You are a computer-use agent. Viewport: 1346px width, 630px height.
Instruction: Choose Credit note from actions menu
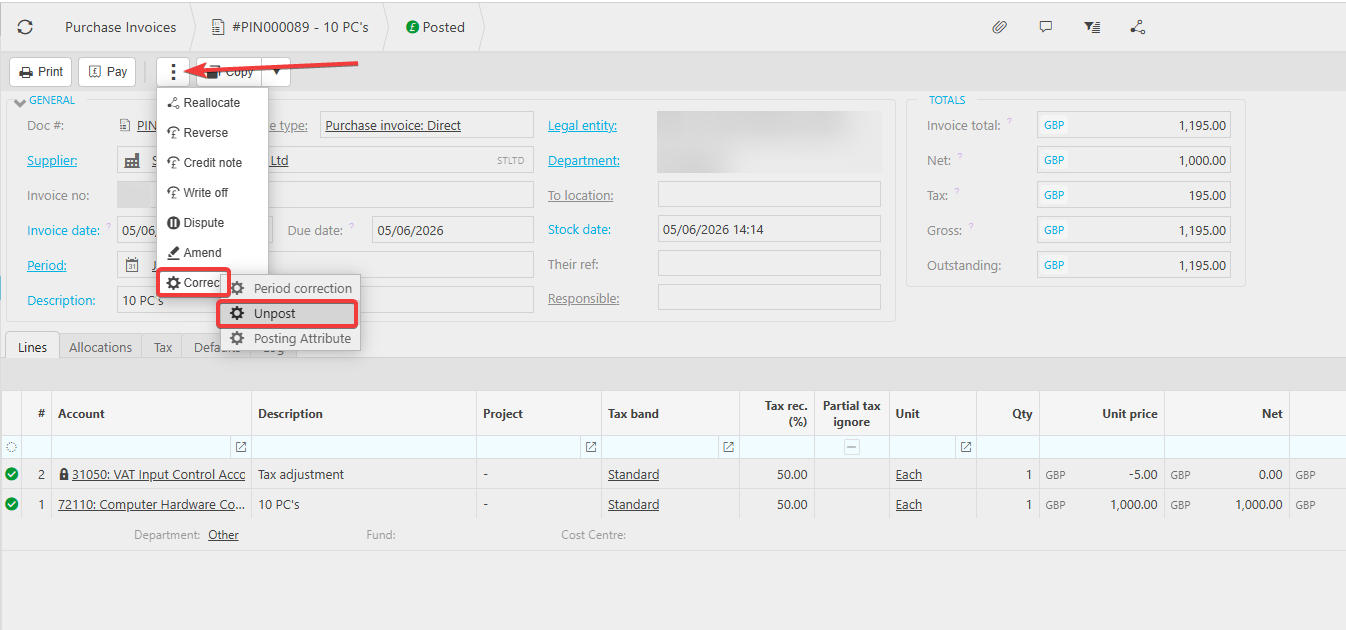point(212,162)
